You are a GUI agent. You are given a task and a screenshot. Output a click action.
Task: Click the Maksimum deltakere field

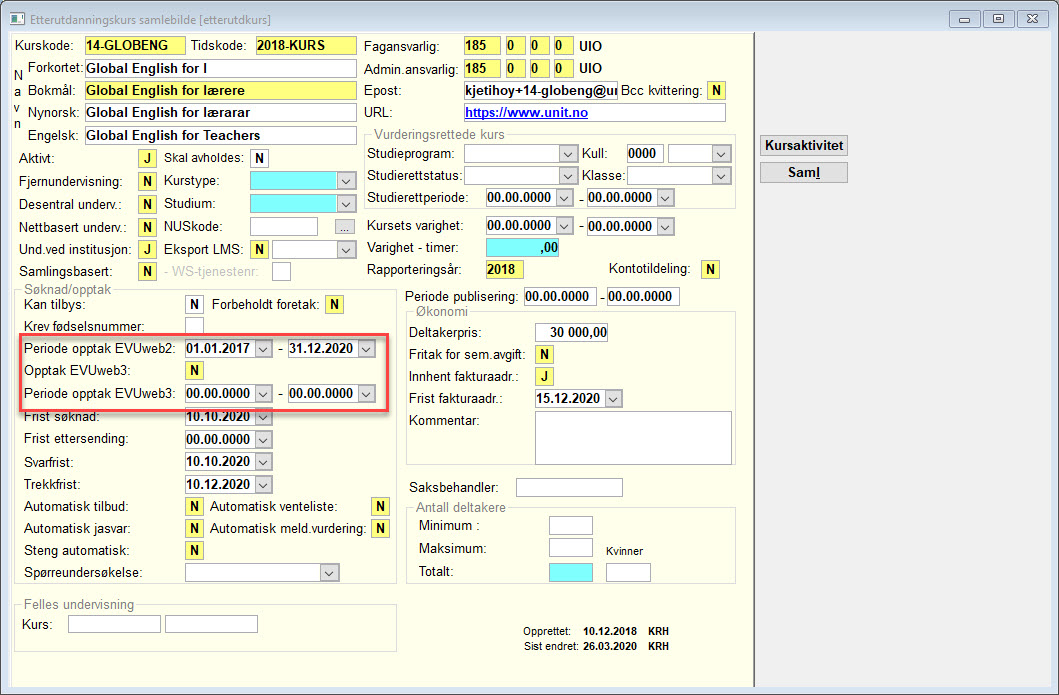(x=571, y=548)
